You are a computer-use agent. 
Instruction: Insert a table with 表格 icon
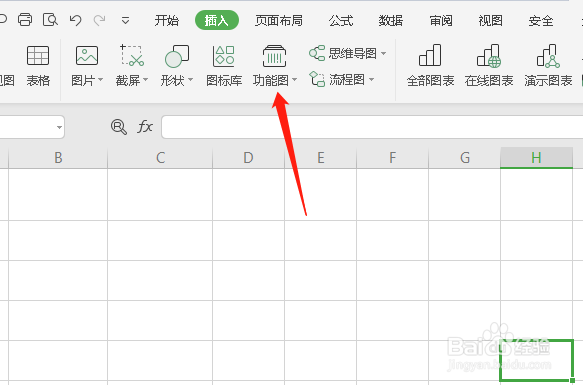(38, 66)
